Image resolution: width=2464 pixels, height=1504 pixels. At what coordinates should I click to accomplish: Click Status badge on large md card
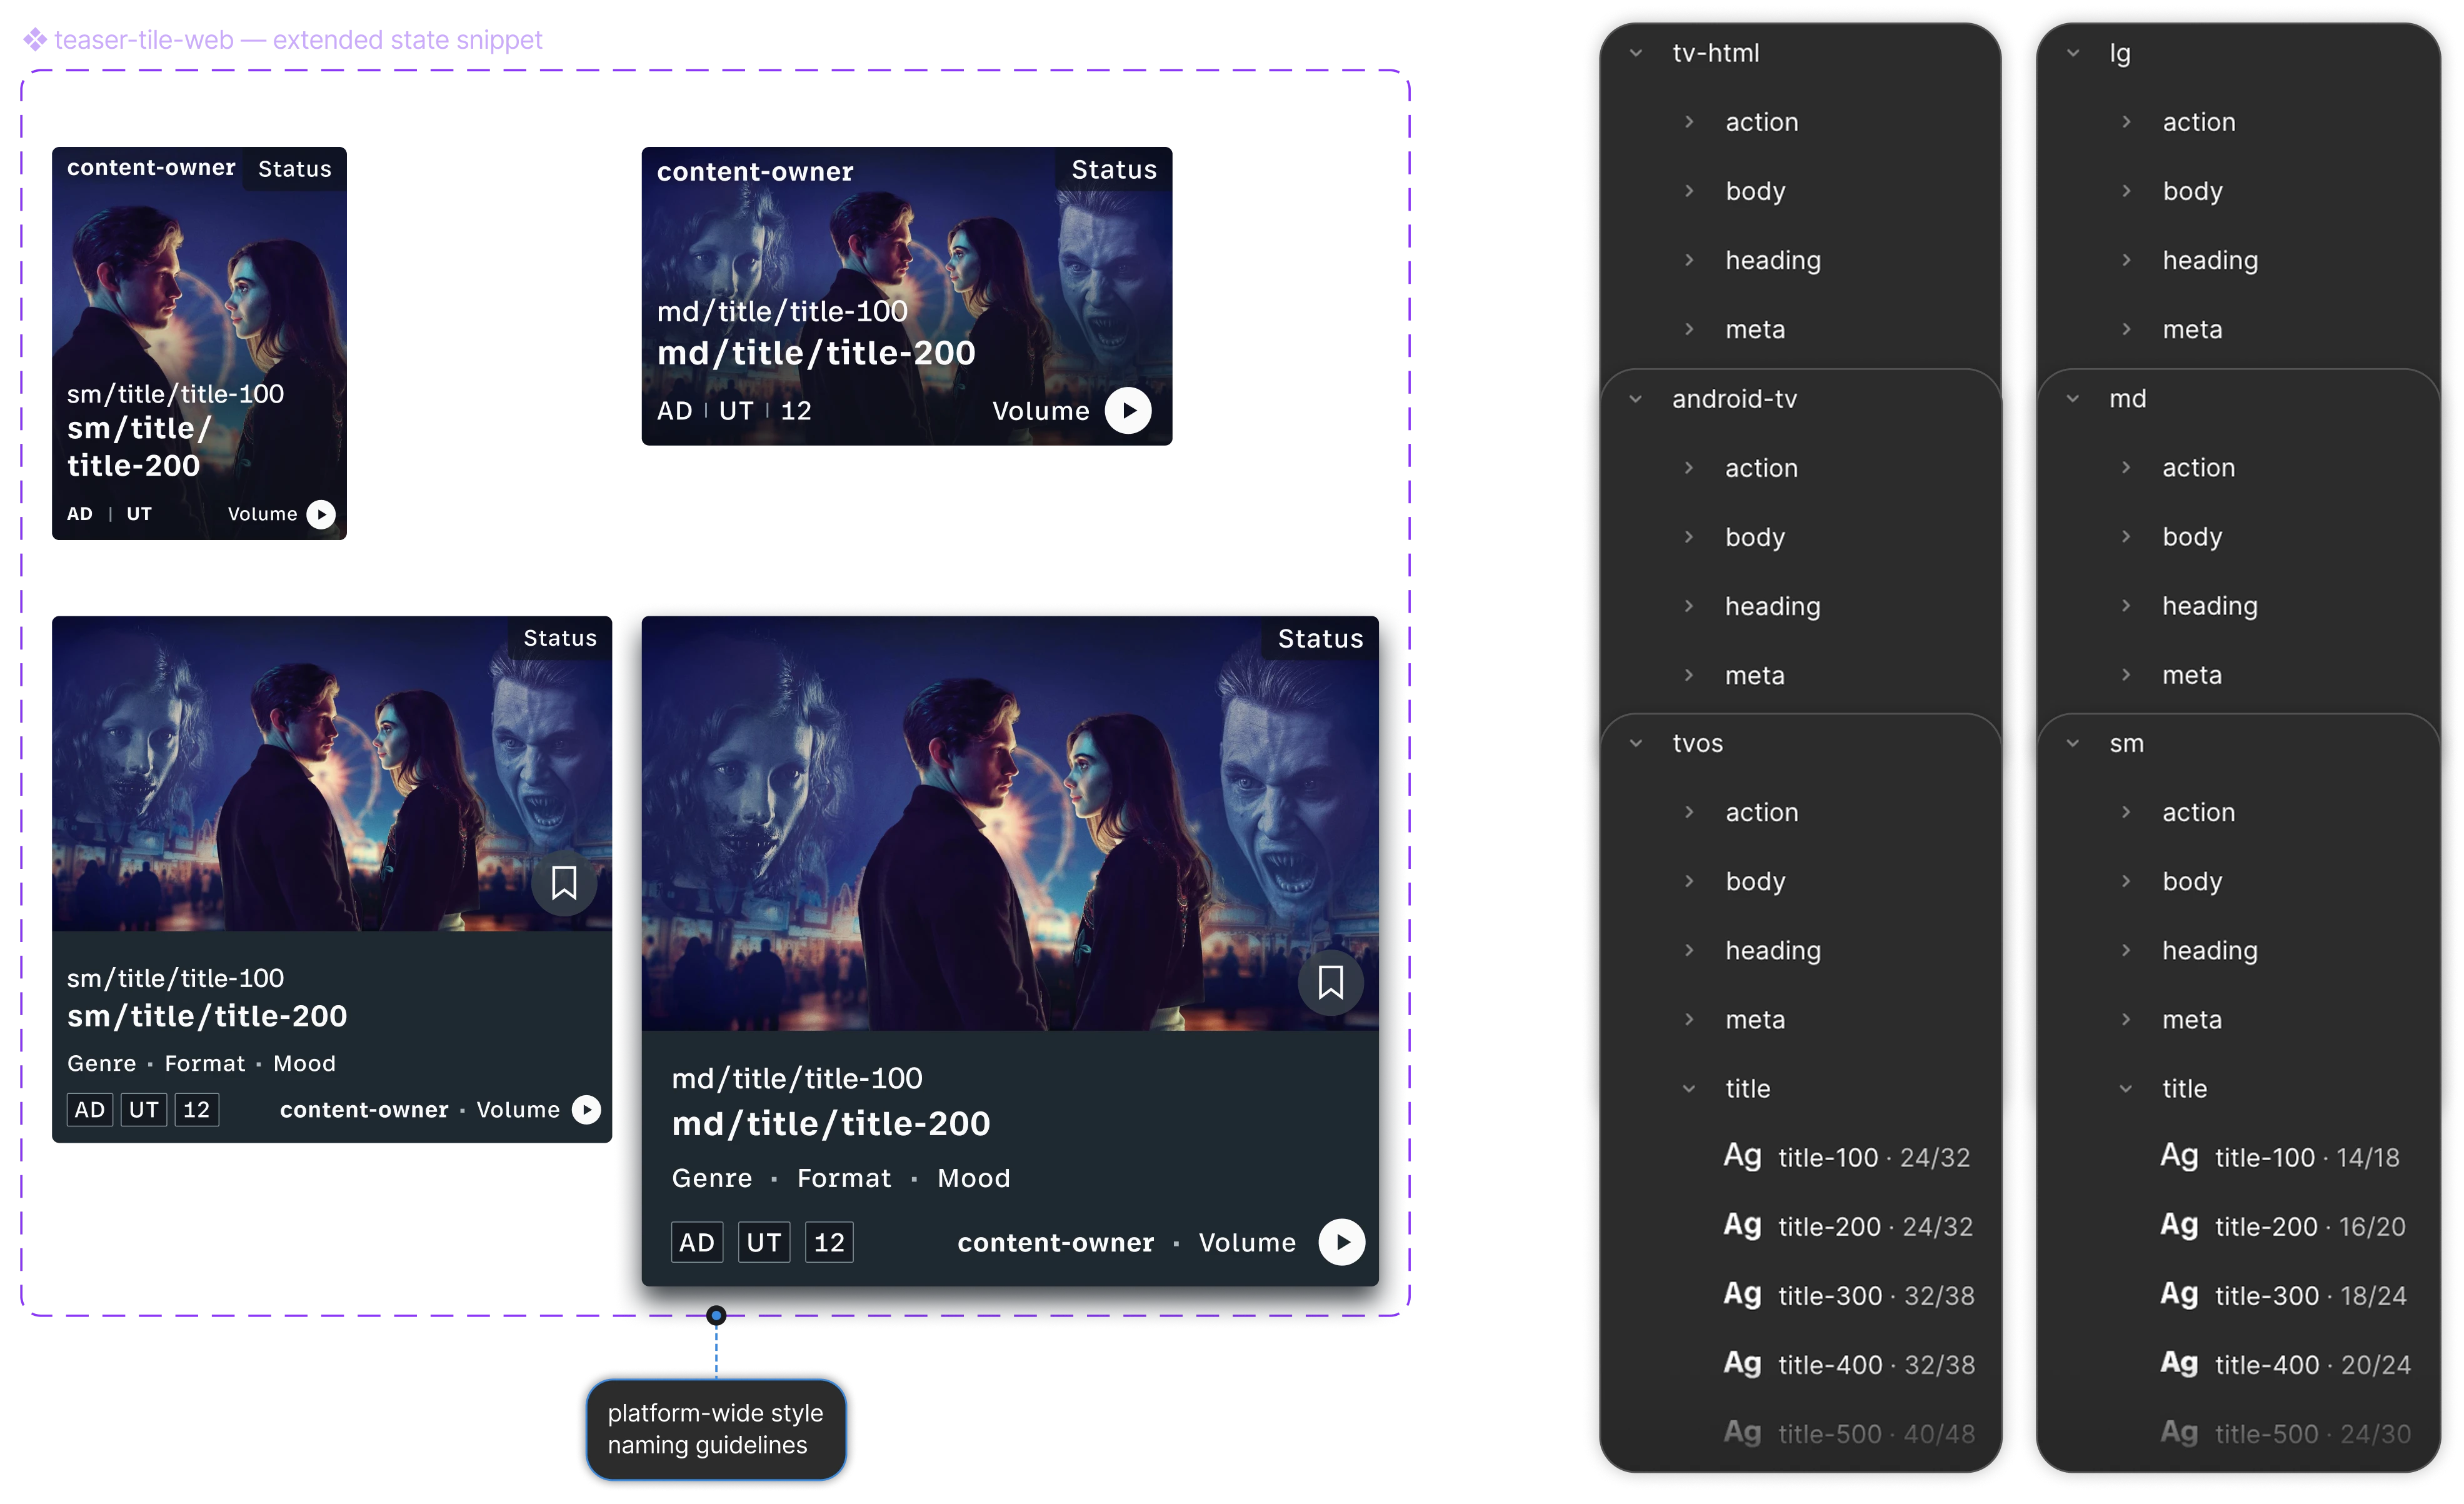[1320, 639]
